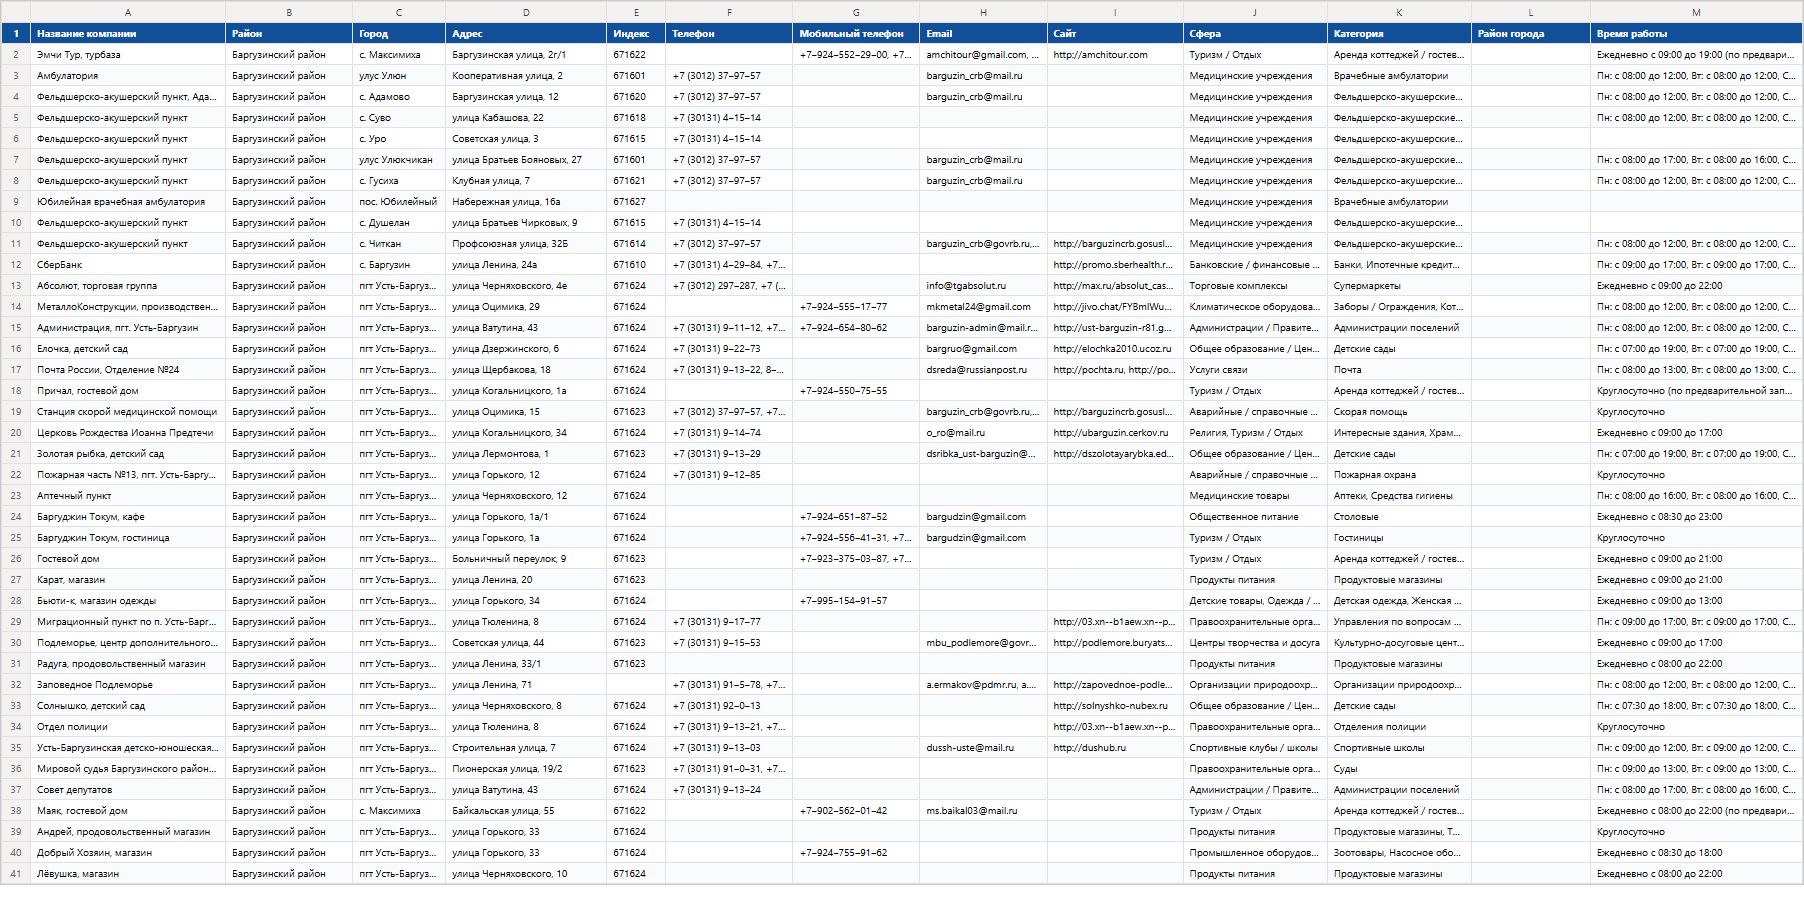Viewport: 1804px width, 902px height.
Task: Select the "Отдел полиции" cell
Action: tap(128, 727)
